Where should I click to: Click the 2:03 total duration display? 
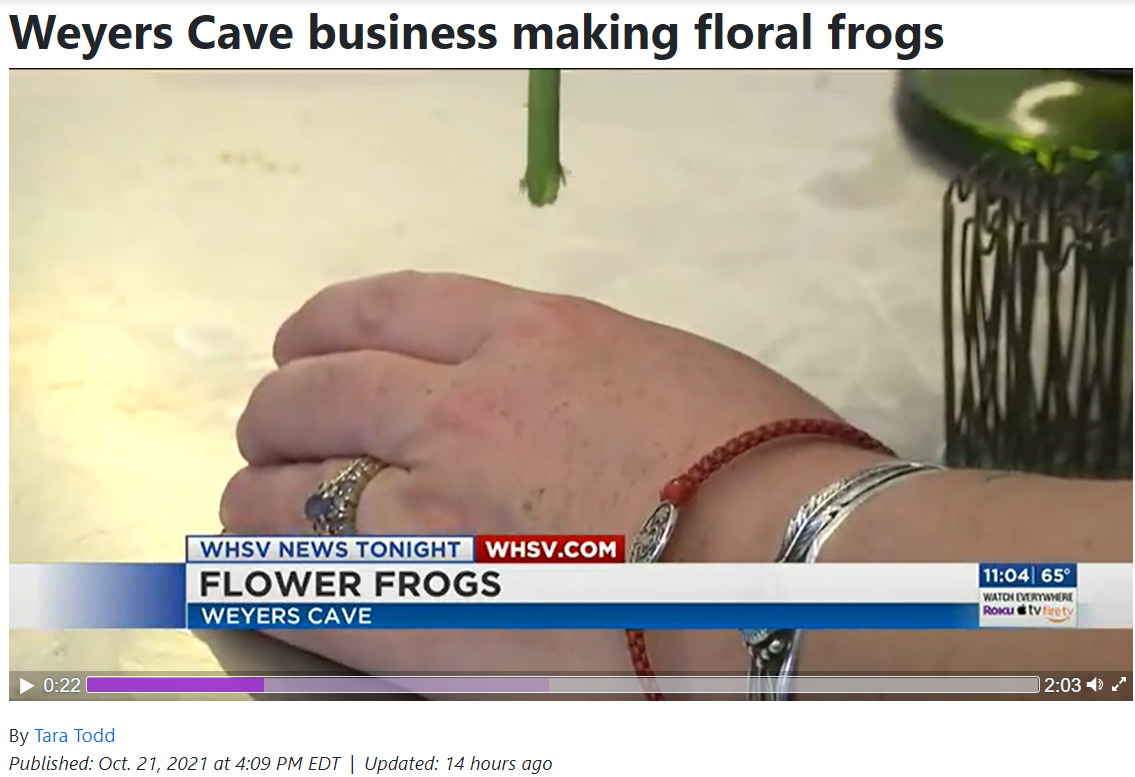click(x=1062, y=685)
